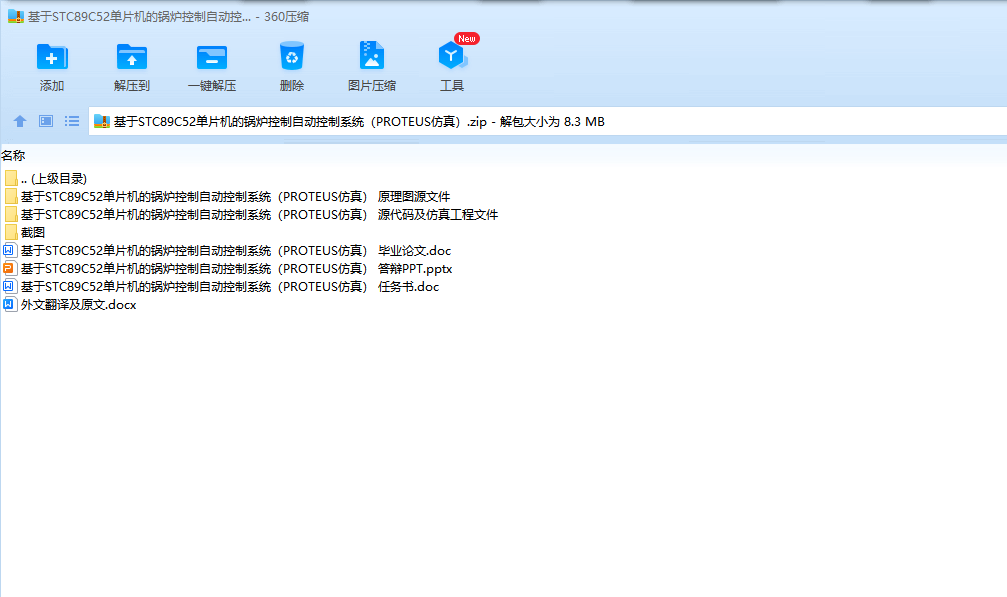Click the 360压缩 app icon in the title bar
Image resolution: width=1007 pixels, height=597 pixels.
pyautogui.click(x=15, y=16)
